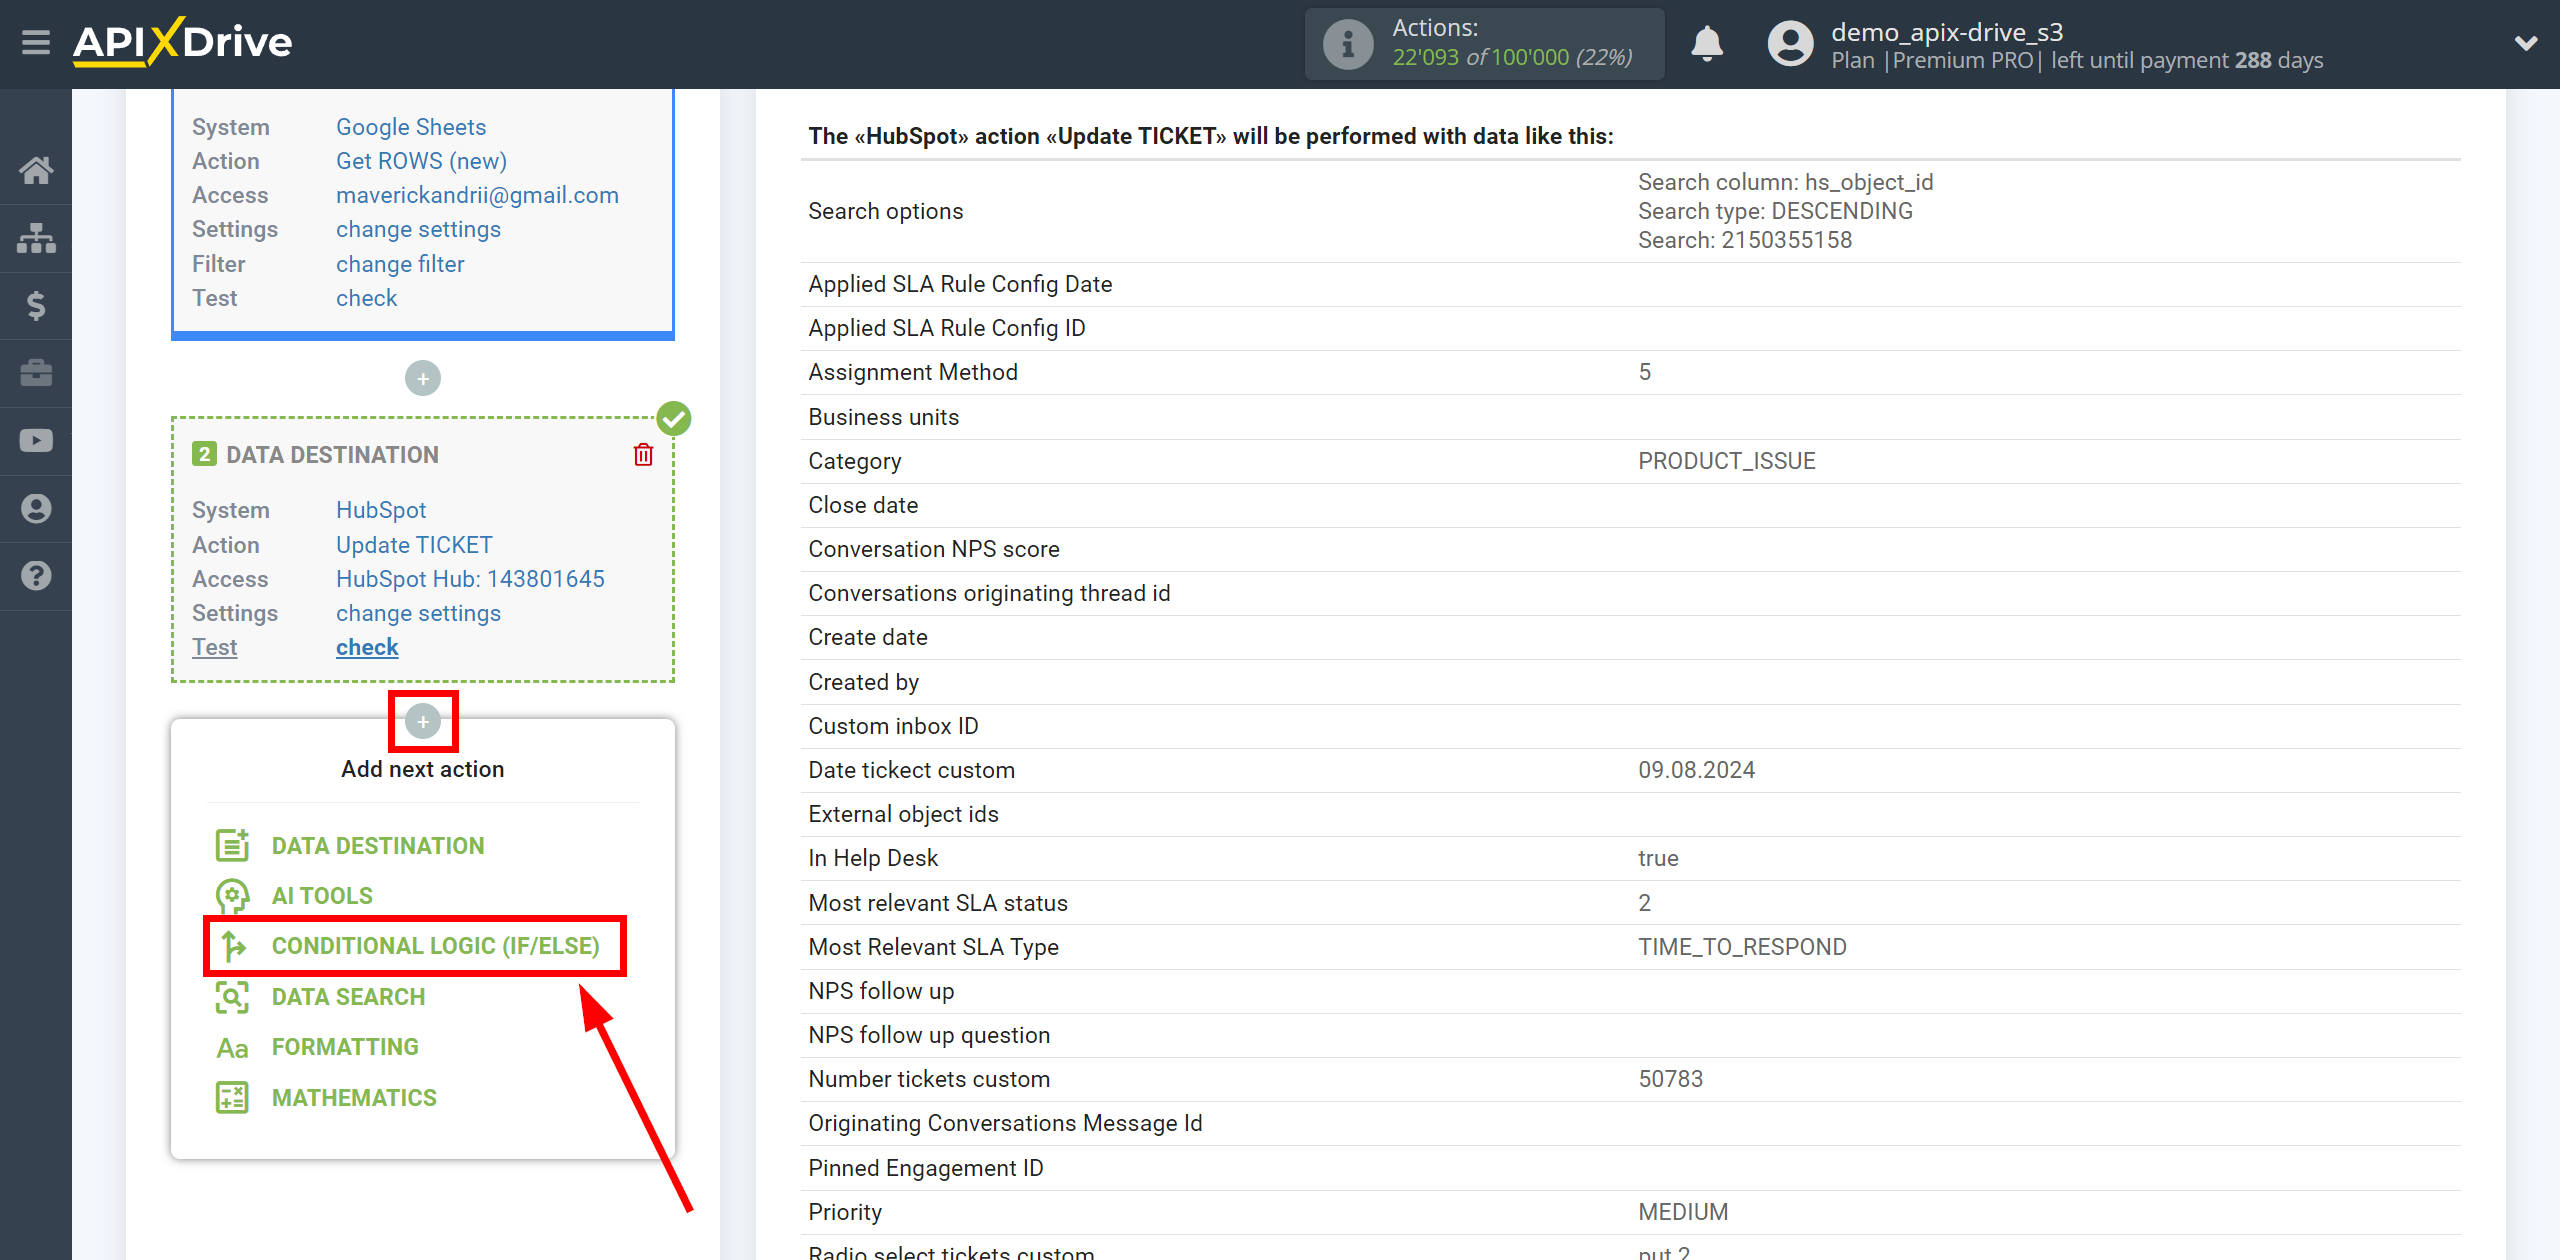Click the Mathematics calculator icon
Viewport: 2560px width, 1260px height.
[232, 1097]
